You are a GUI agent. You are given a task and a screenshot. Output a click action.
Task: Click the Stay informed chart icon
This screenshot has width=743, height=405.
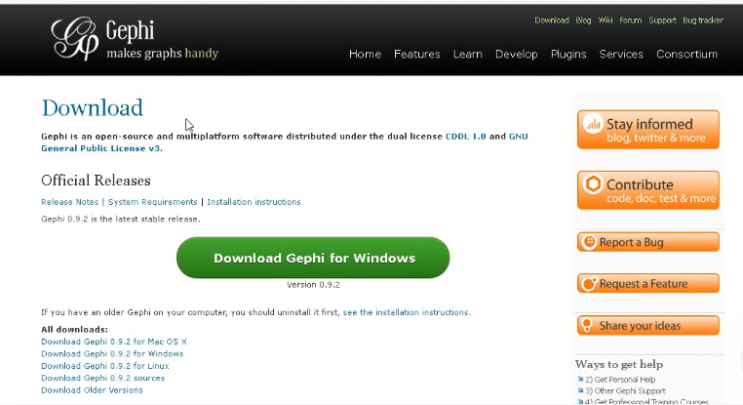(x=593, y=124)
